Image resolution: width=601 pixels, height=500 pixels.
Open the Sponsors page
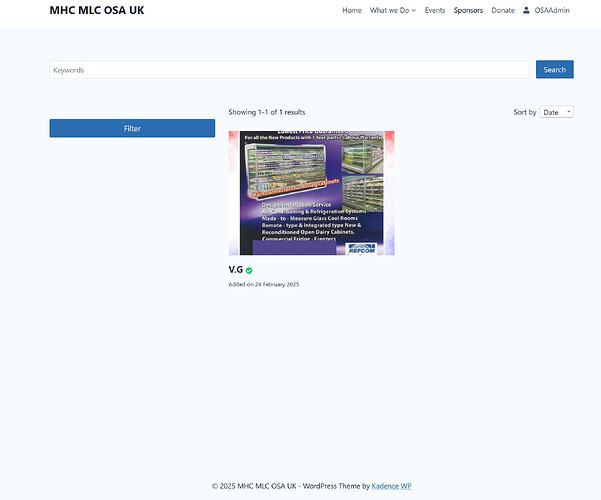click(x=468, y=10)
